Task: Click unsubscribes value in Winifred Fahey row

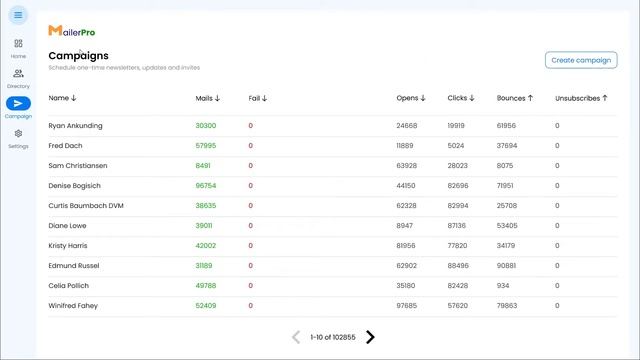Action: point(557,306)
